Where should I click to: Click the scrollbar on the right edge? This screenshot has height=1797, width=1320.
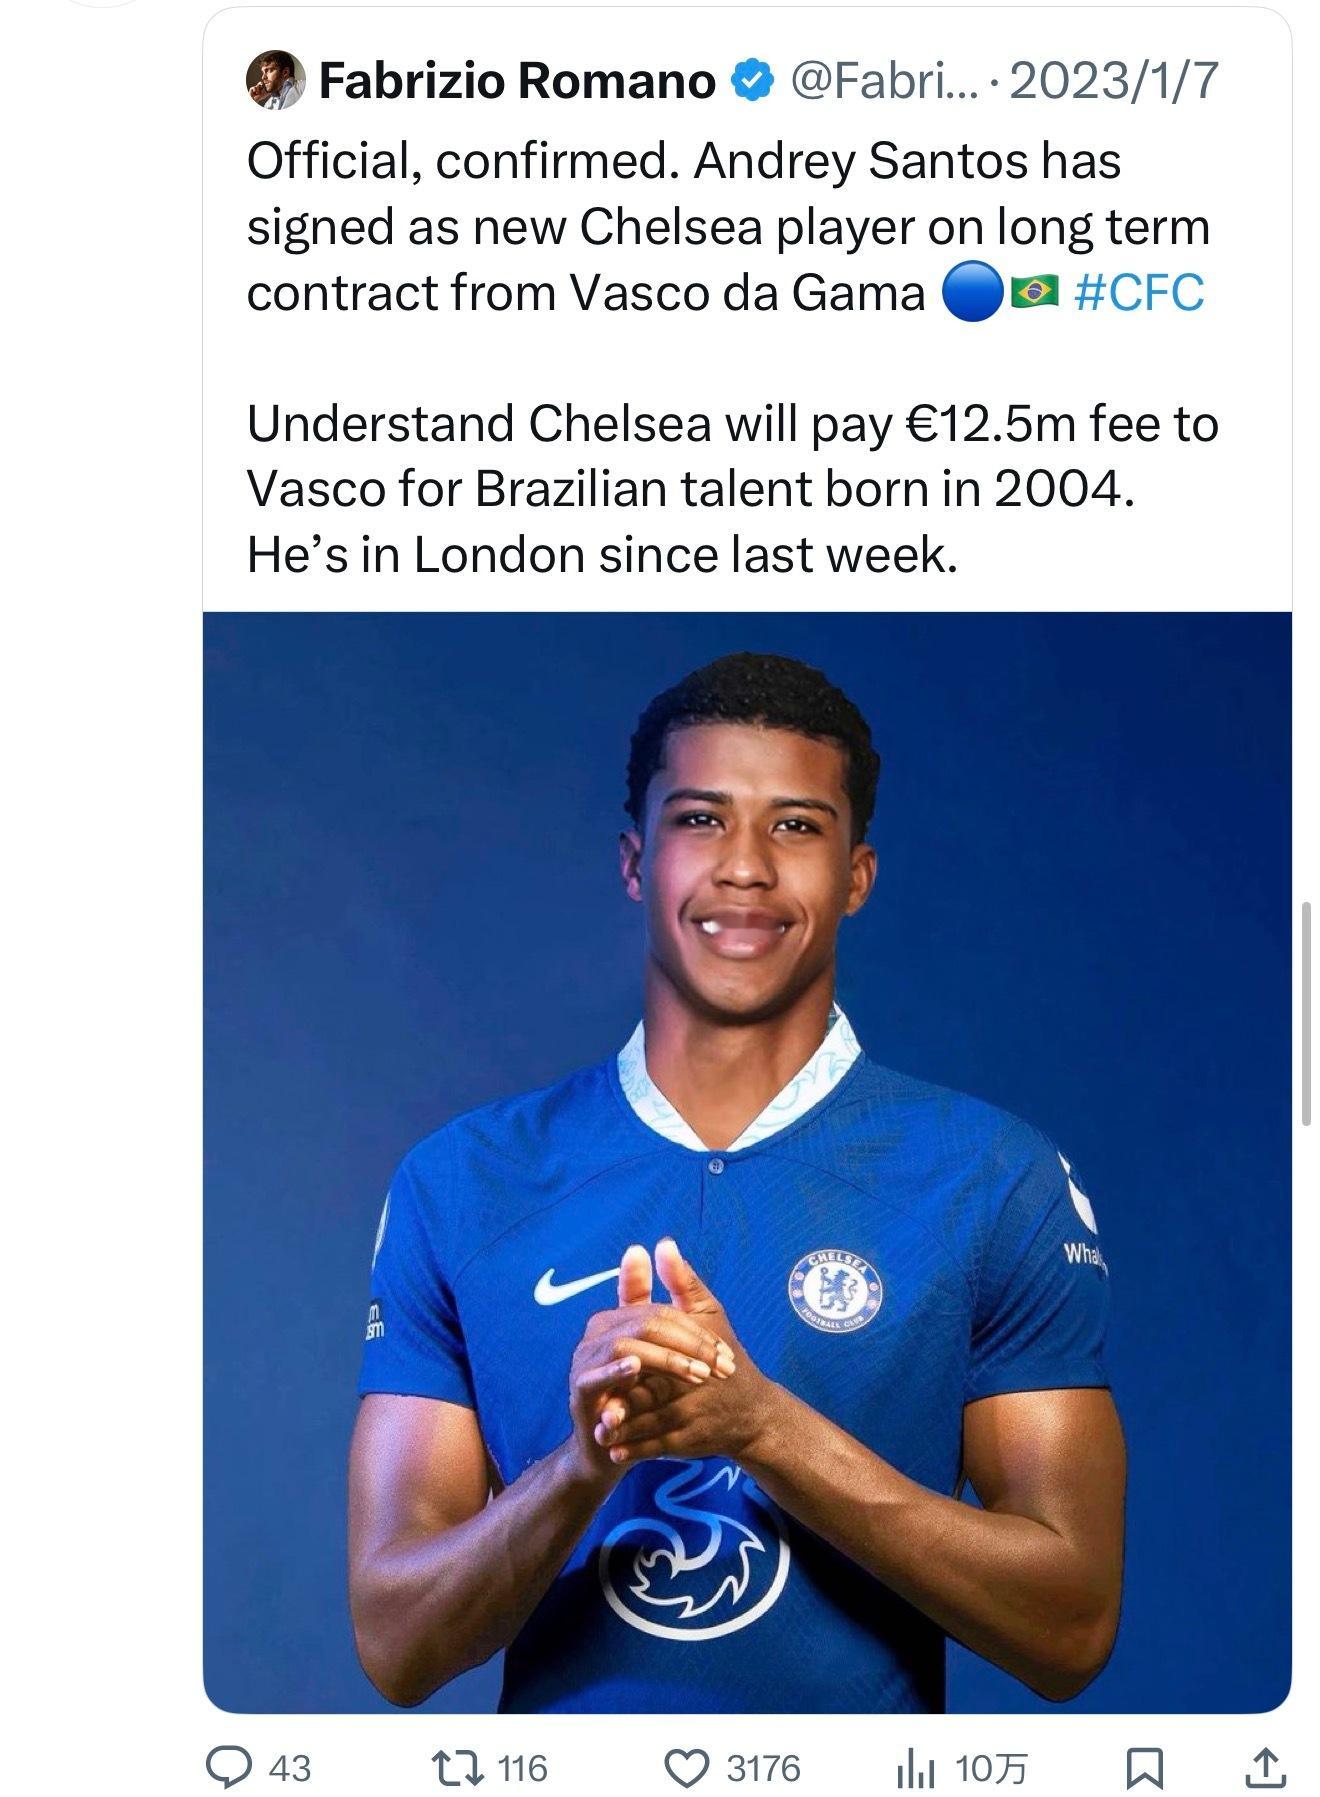1305,1012
